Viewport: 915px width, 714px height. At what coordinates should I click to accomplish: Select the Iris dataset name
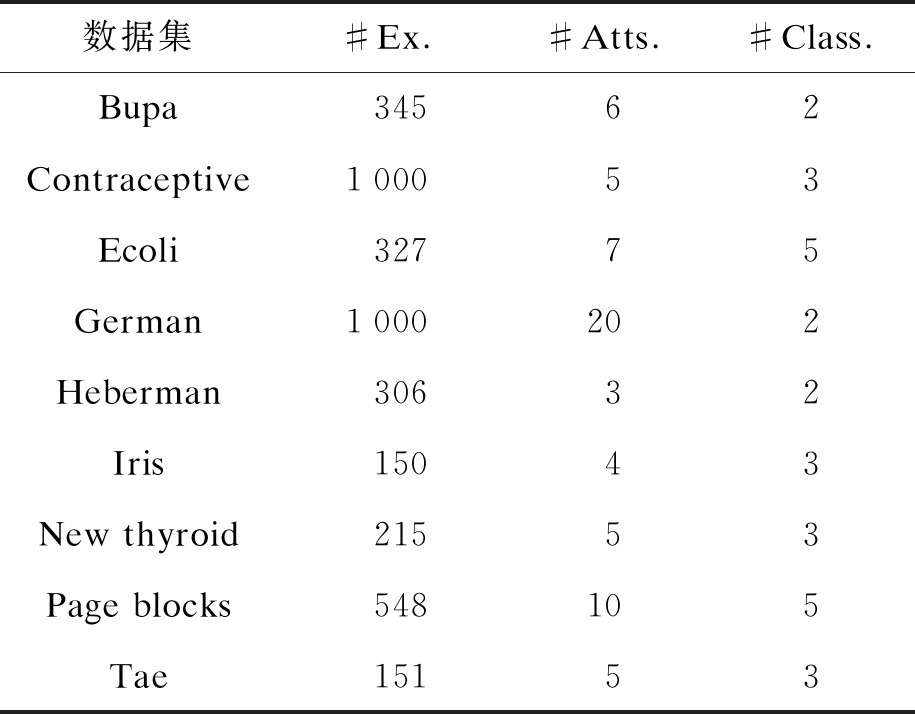click(138, 464)
